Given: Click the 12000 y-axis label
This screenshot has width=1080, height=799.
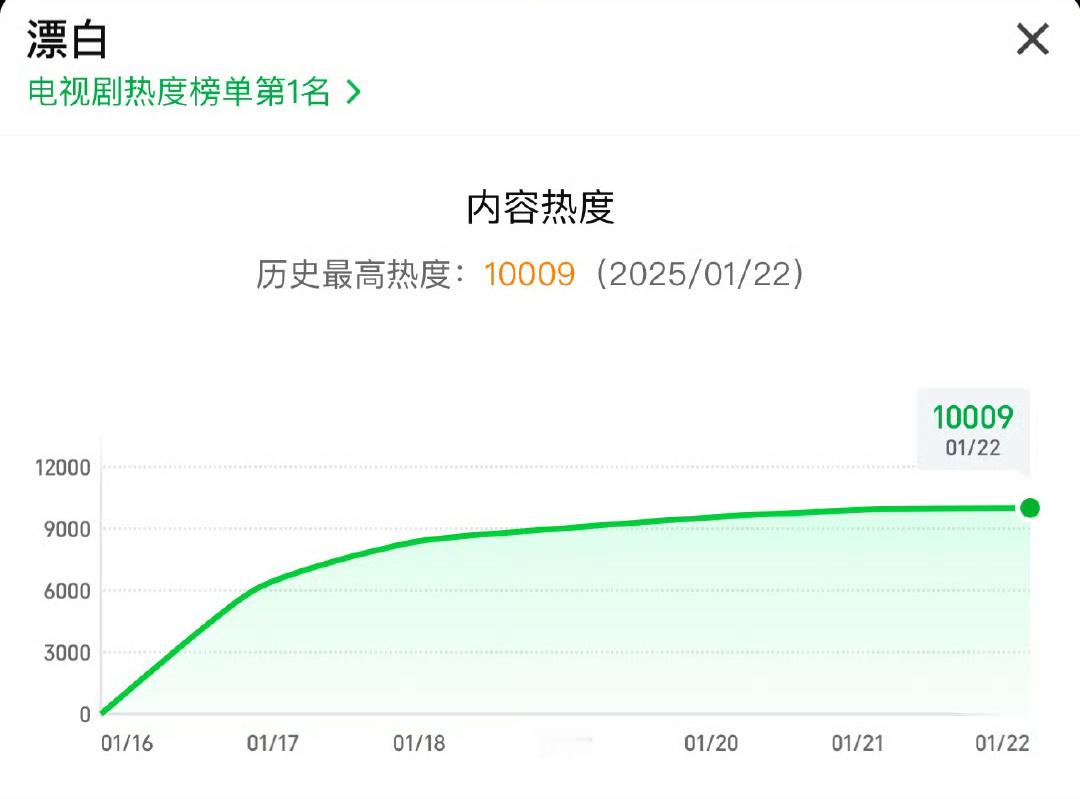Looking at the screenshot, I should [x=63, y=468].
